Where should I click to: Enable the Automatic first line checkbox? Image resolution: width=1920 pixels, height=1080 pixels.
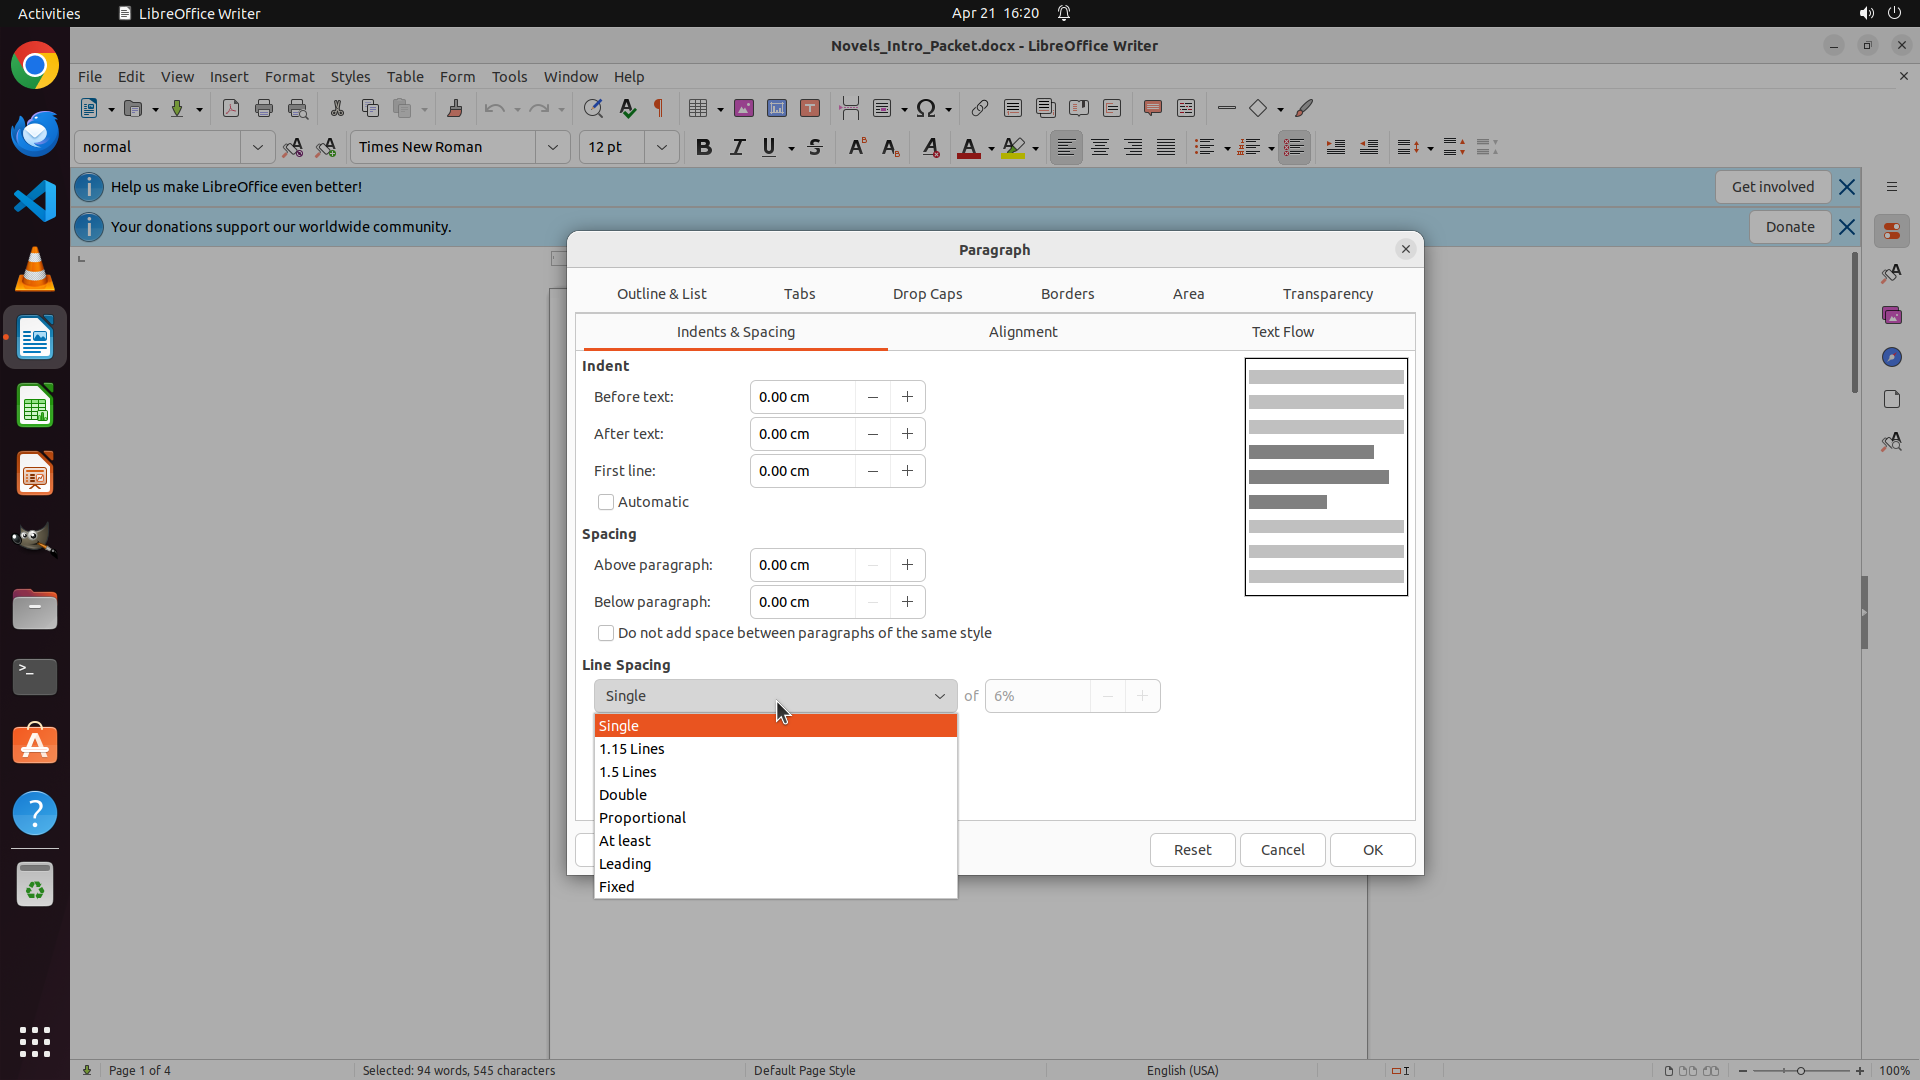[606, 502]
